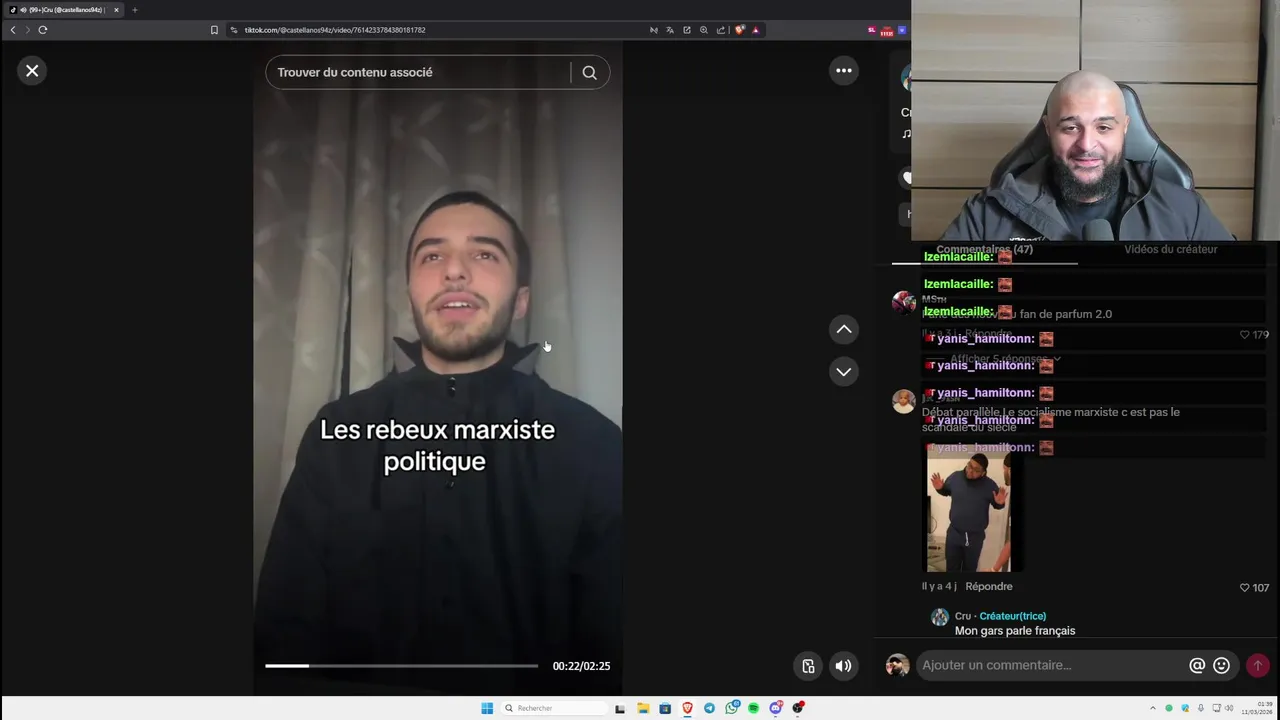Open Cru creator profile name in replies

(x=963, y=616)
